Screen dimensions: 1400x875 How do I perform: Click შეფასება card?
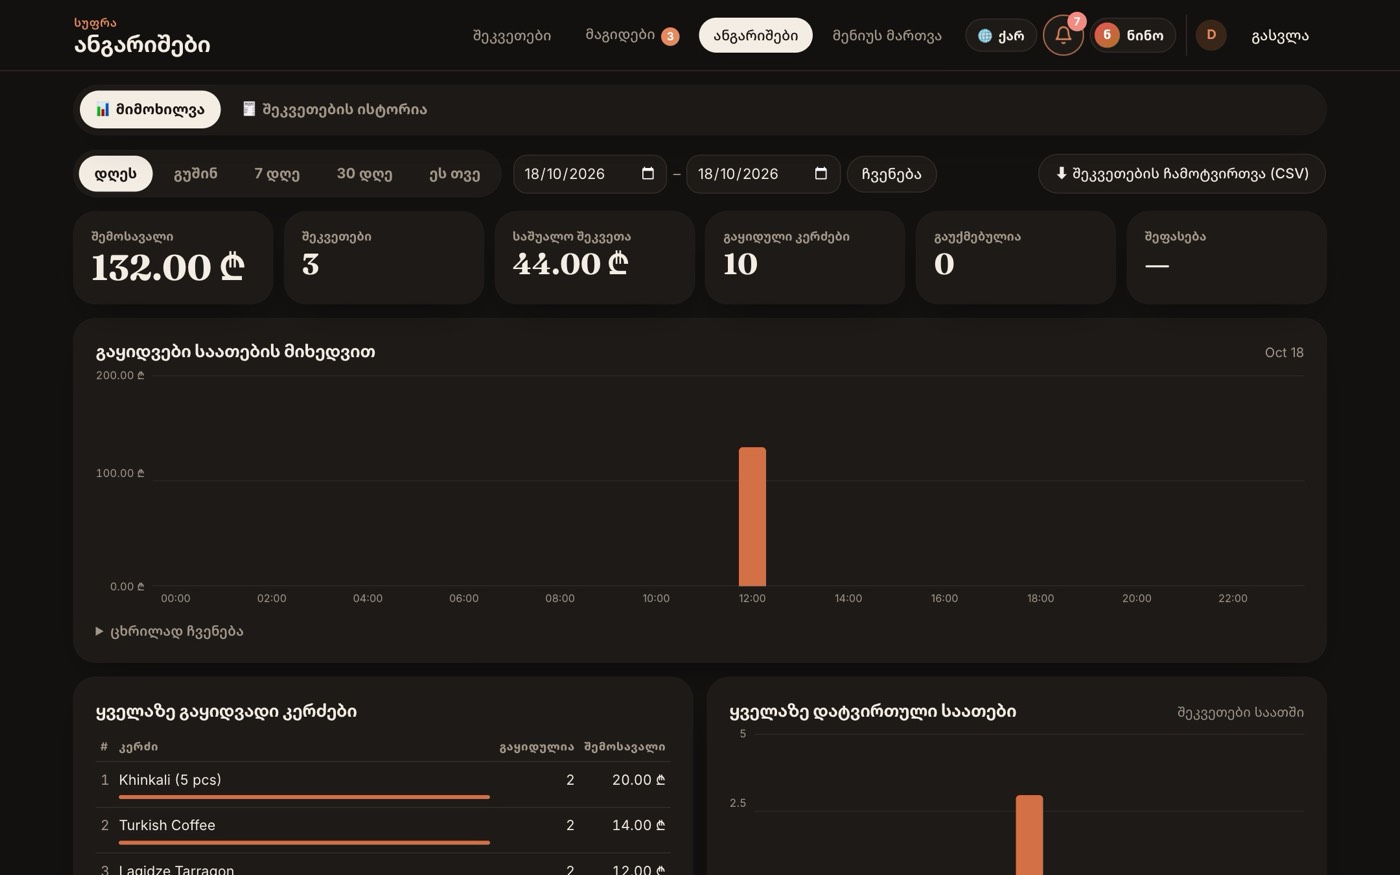point(1226,257)
